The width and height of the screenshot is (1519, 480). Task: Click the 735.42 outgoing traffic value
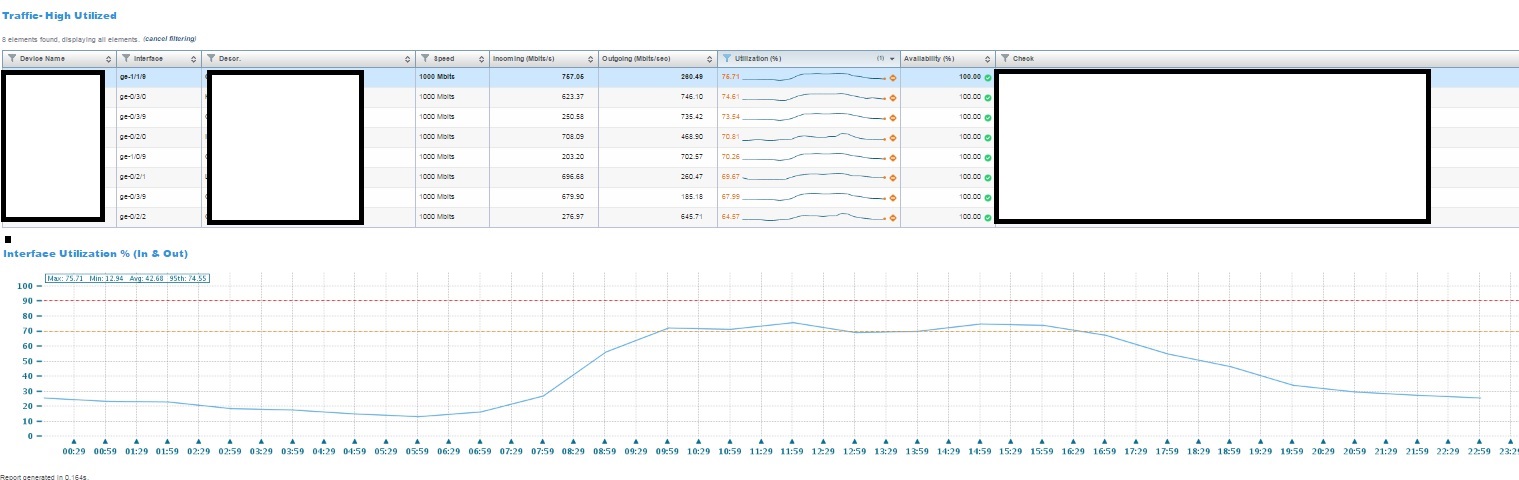click(692, 117)
